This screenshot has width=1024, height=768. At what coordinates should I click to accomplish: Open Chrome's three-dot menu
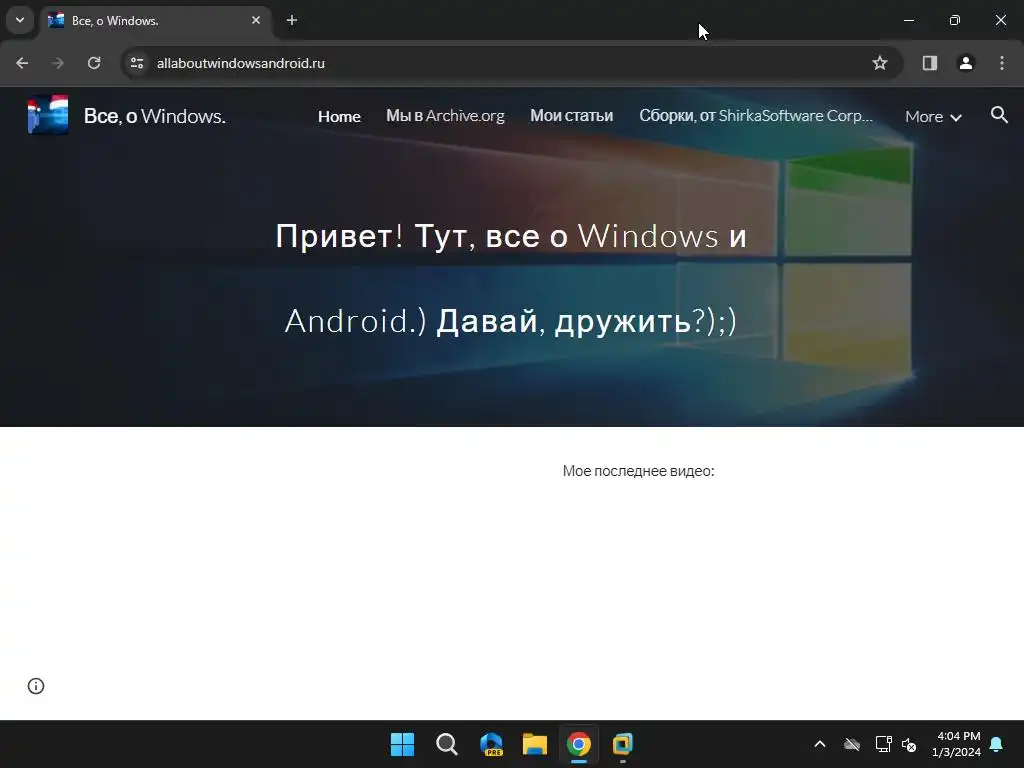[1002, 63]
